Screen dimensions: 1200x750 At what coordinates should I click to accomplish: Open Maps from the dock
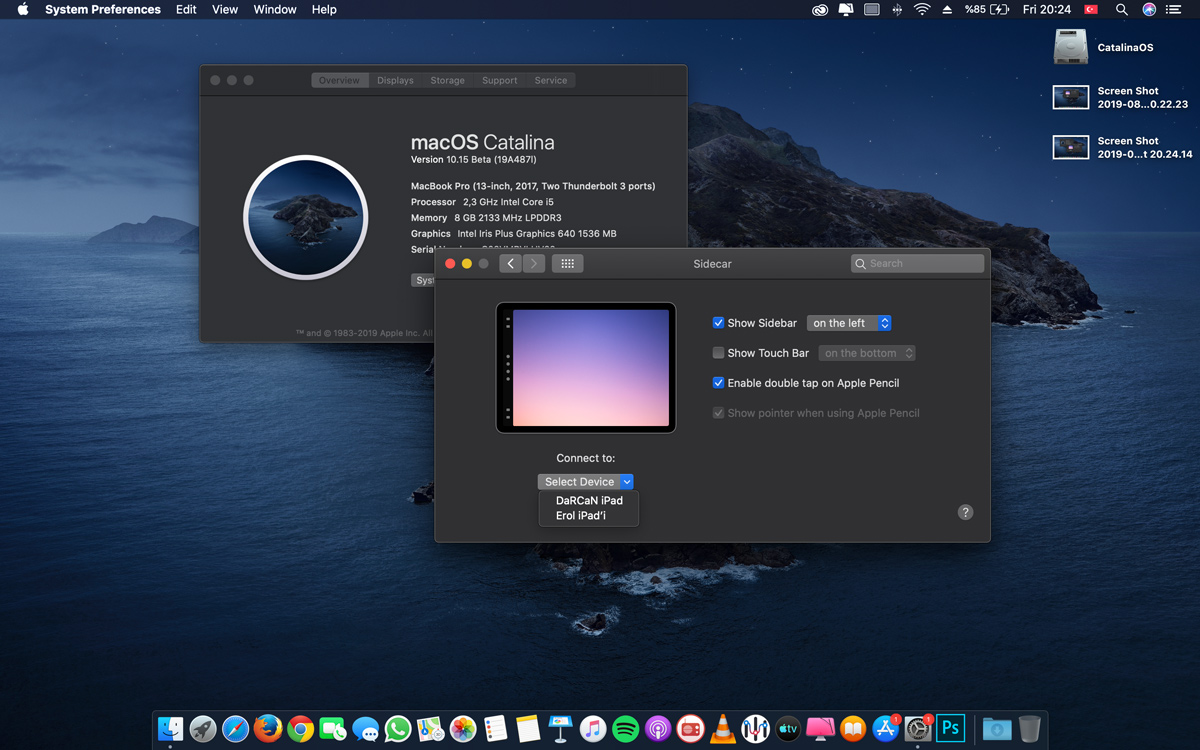[x=430, y=729]
